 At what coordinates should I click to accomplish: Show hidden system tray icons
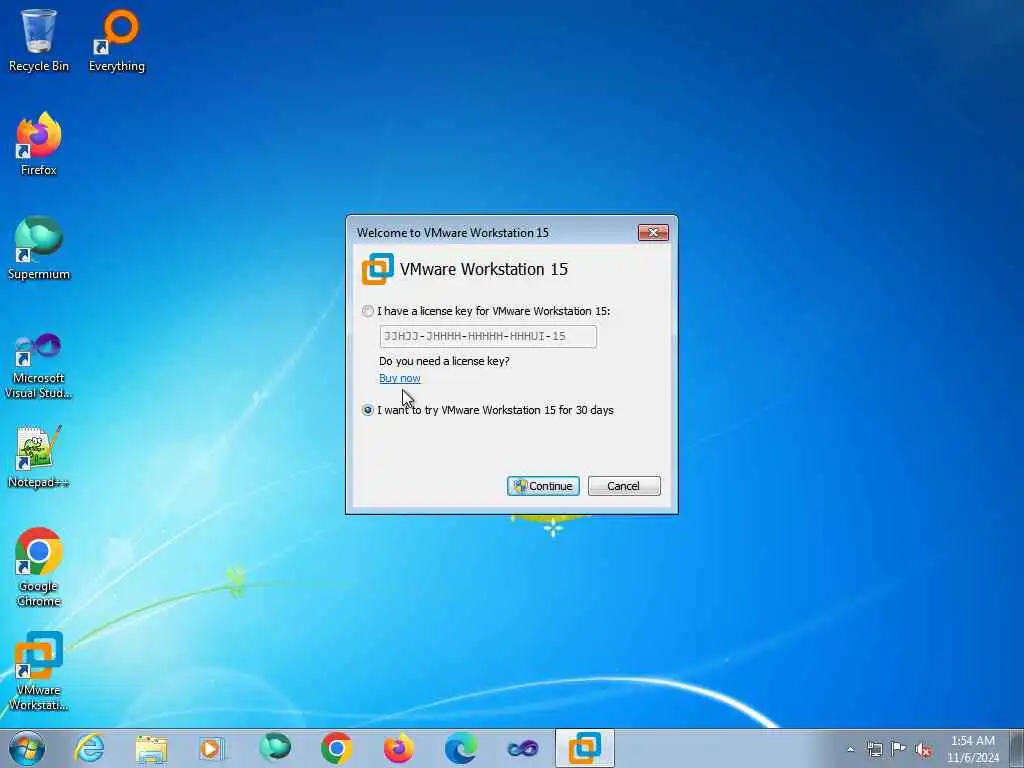tap(850, 749)
